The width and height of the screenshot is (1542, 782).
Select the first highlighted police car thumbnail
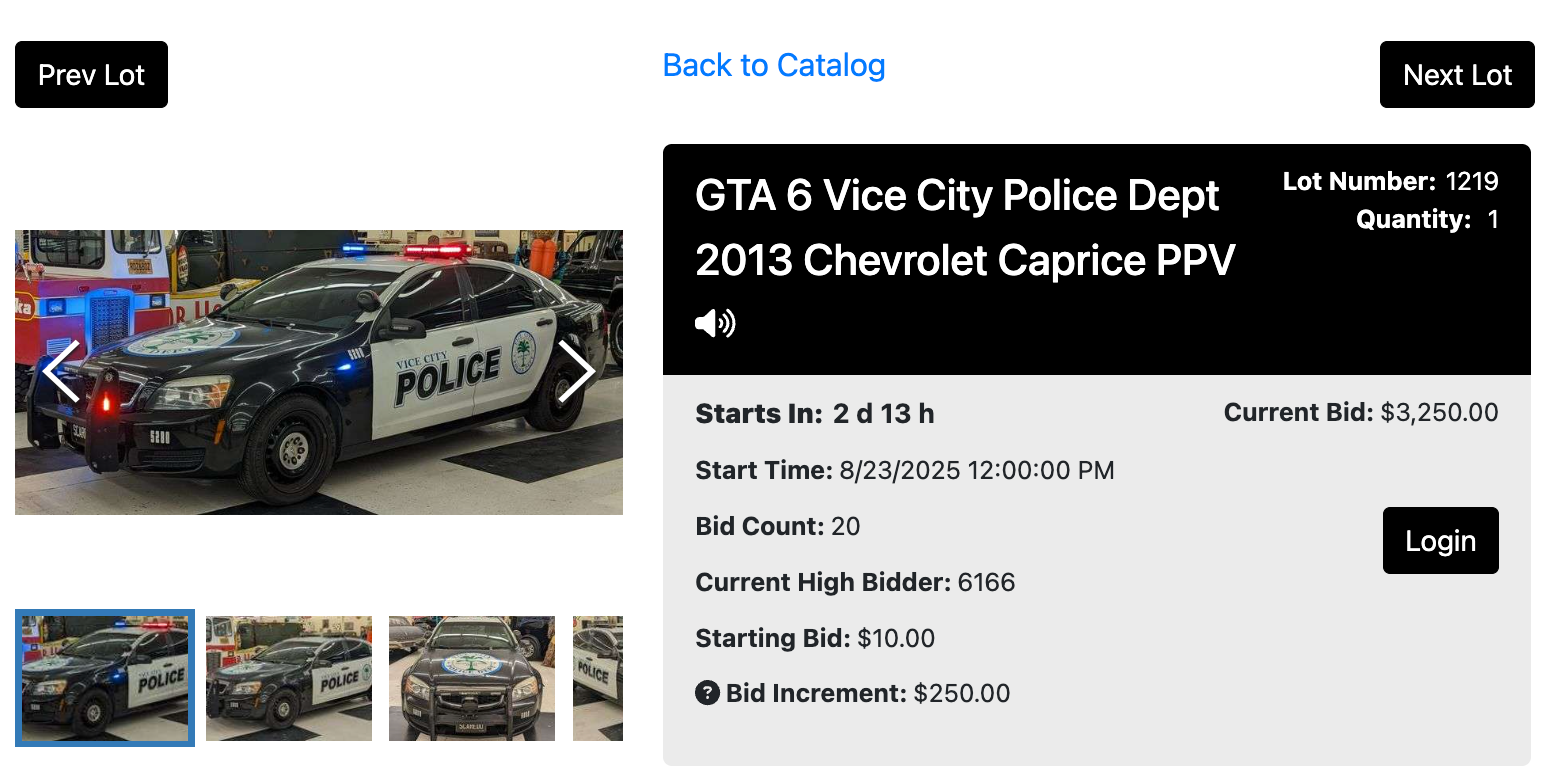pos(105,678)
